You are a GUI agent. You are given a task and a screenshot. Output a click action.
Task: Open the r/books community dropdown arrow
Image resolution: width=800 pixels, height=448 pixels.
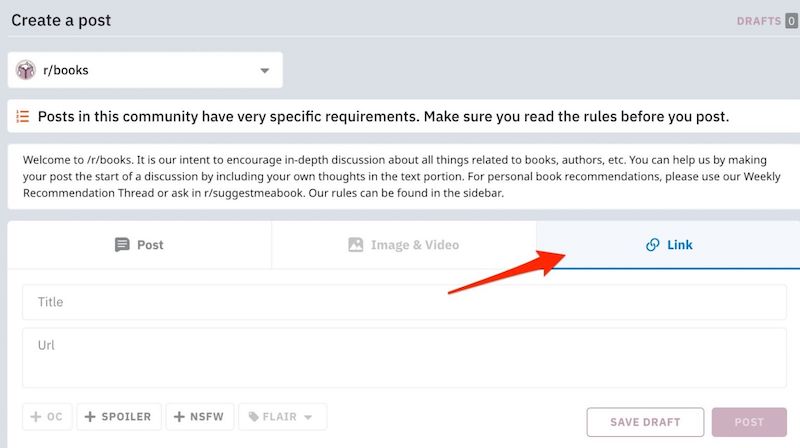[x=264, y=70]
